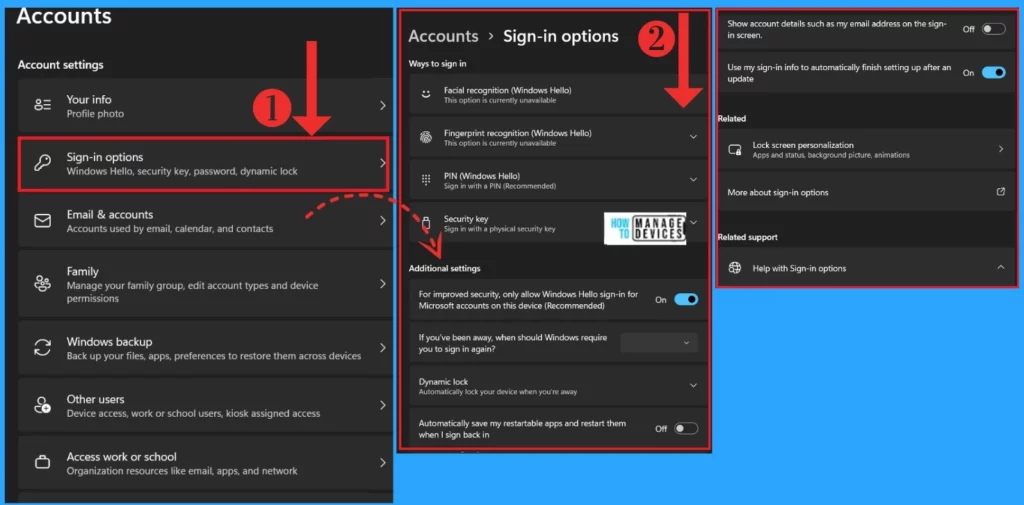The width and height of the screenshot is (1024, 505).
Task: Click chevron on Windows backup row
Action: [x=383, y=348]
